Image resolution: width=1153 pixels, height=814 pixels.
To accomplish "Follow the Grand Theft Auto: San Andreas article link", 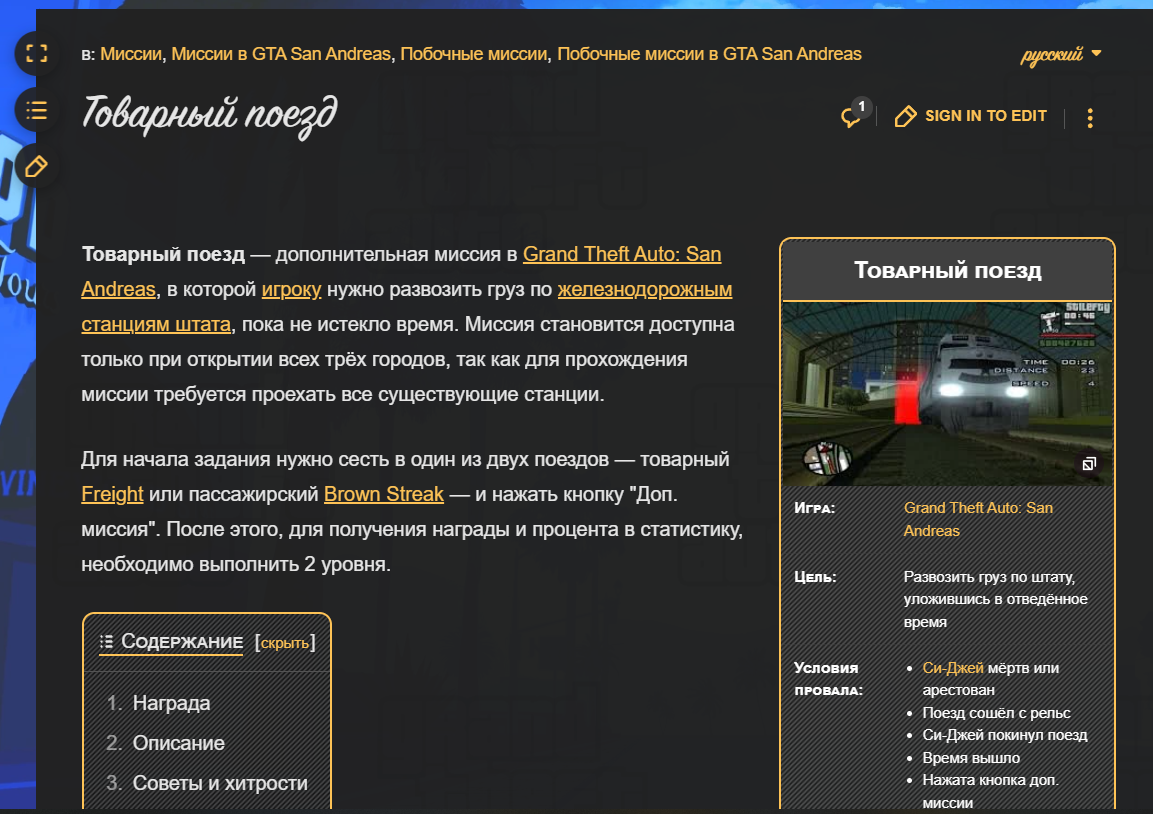I will pos(621,254).
